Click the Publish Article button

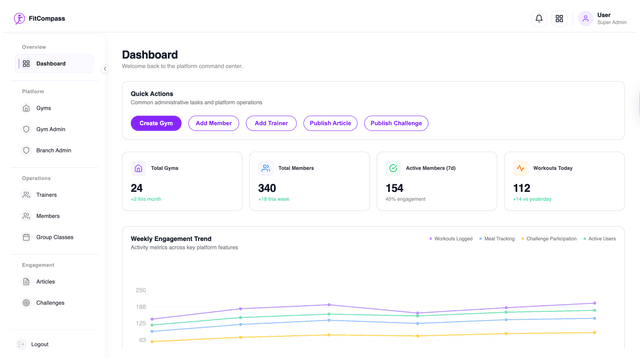click(330, 123)
